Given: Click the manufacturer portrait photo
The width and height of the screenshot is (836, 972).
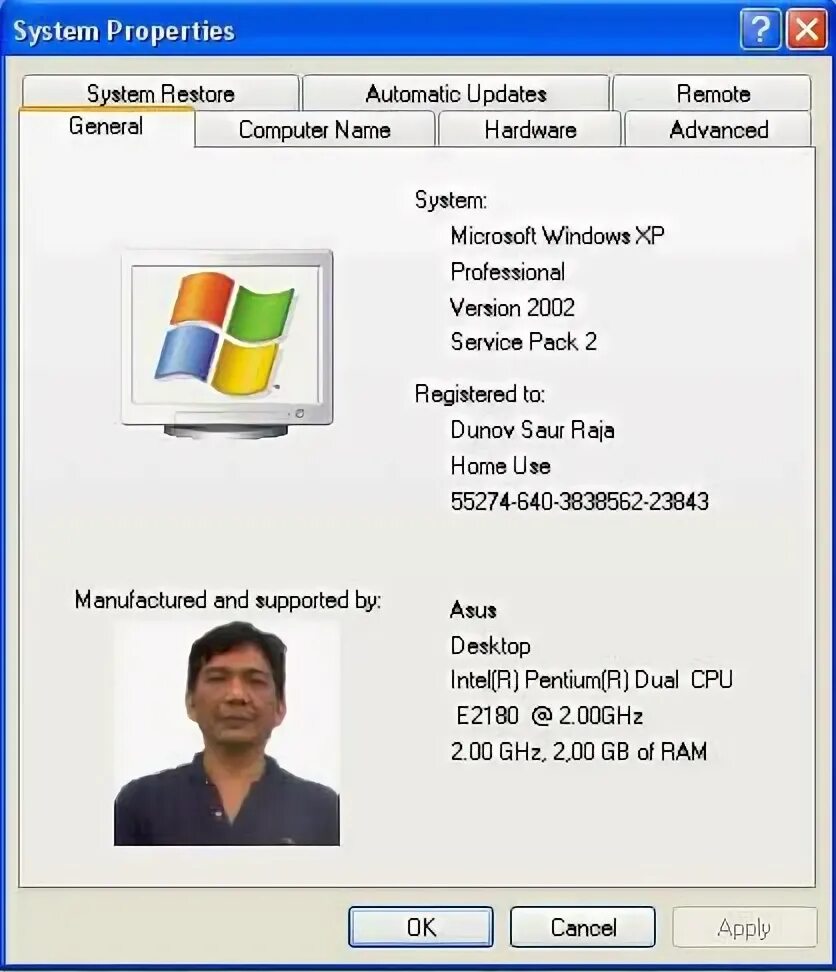Looking at the screenshot, I should tap(227, 733).
